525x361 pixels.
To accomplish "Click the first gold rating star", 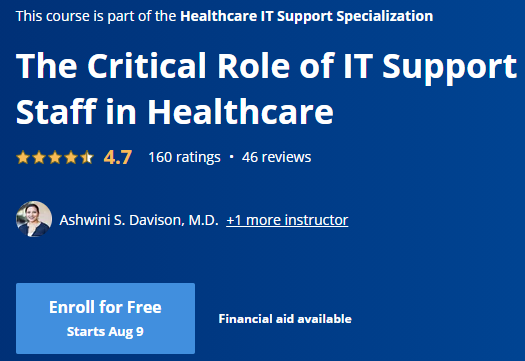I will pyautogui.click(x=23, y=157).
